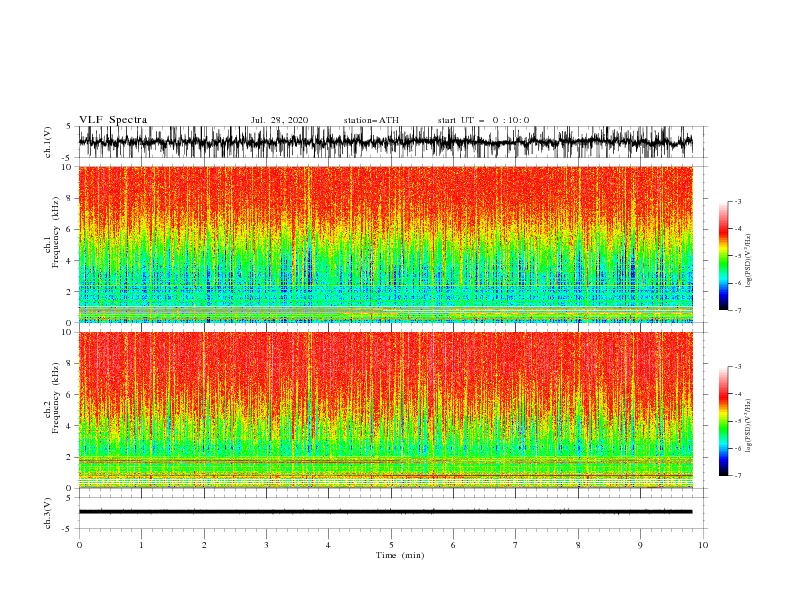
Task: Click the time axis tick label "6"
Action: 453,545
